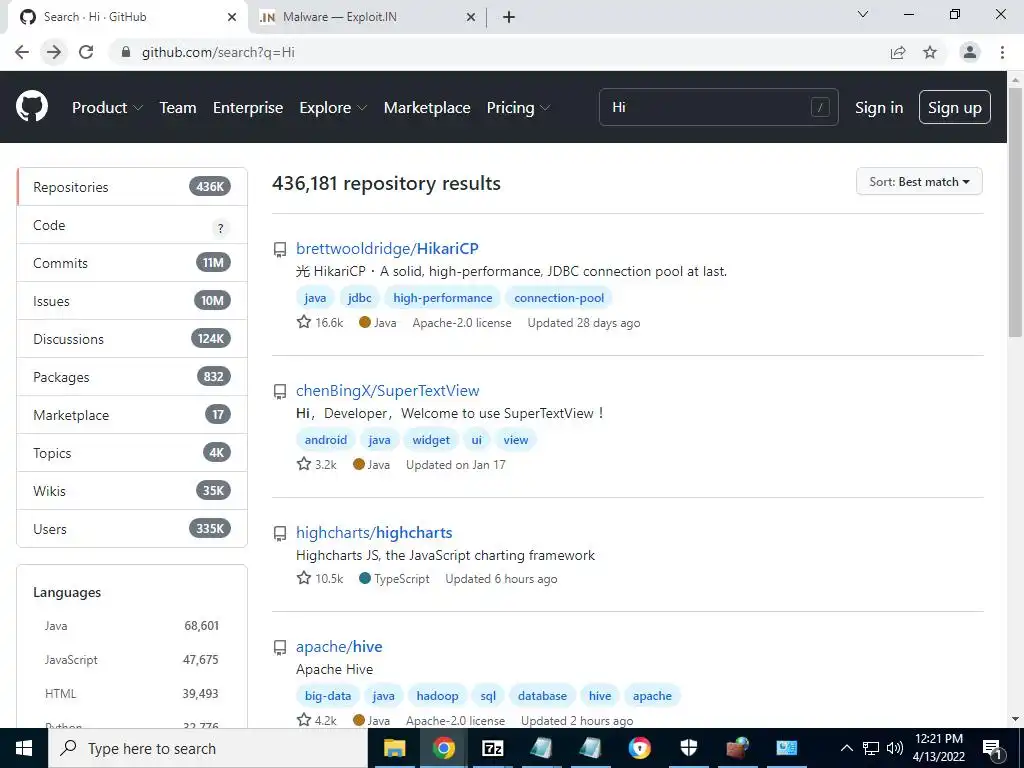Close the Malware — Exploit.IN tab

[471, 17]
